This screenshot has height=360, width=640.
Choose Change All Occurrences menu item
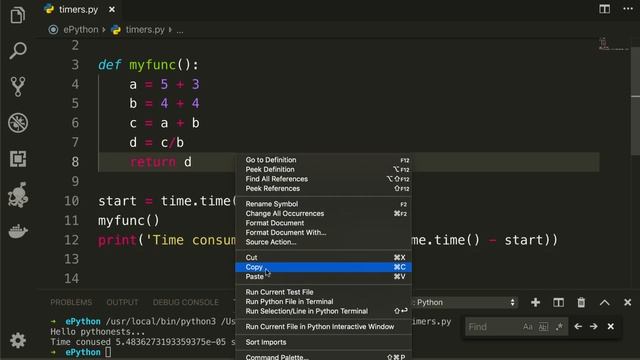(323, 213)
